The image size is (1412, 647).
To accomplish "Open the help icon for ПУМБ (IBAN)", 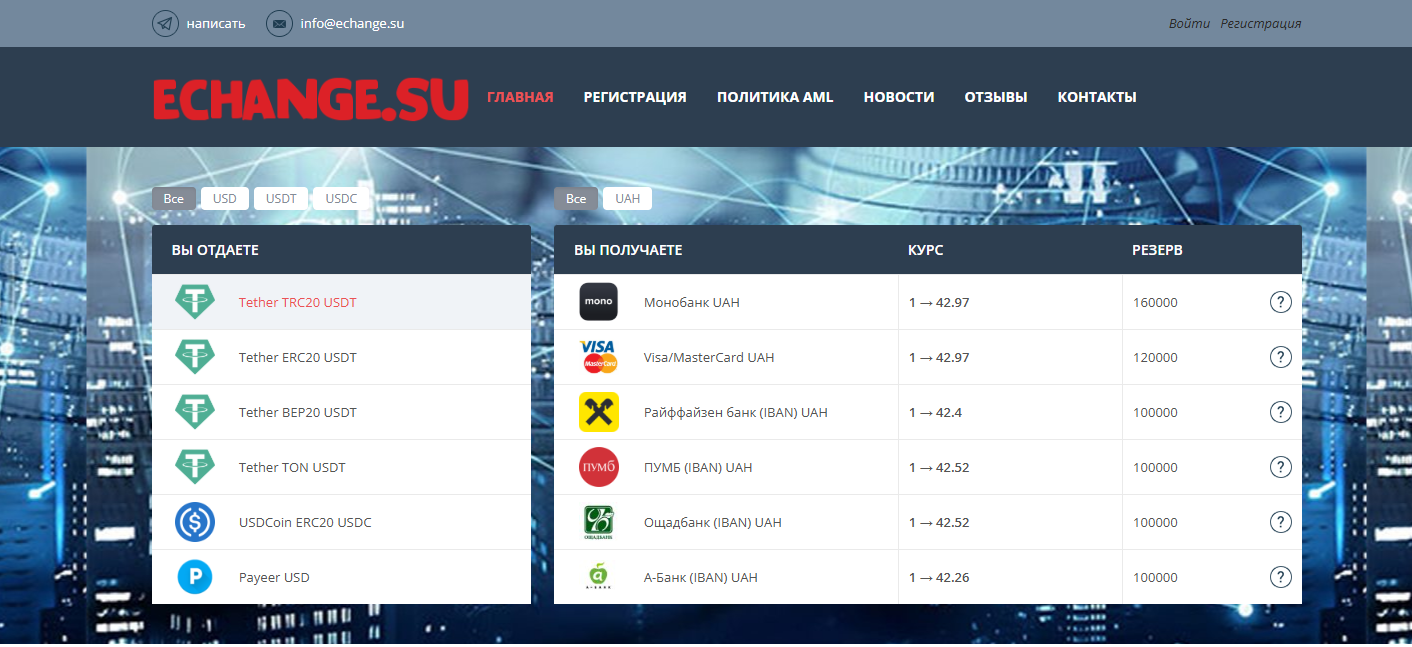I will pyautogui.click(x=1281, y=467).
